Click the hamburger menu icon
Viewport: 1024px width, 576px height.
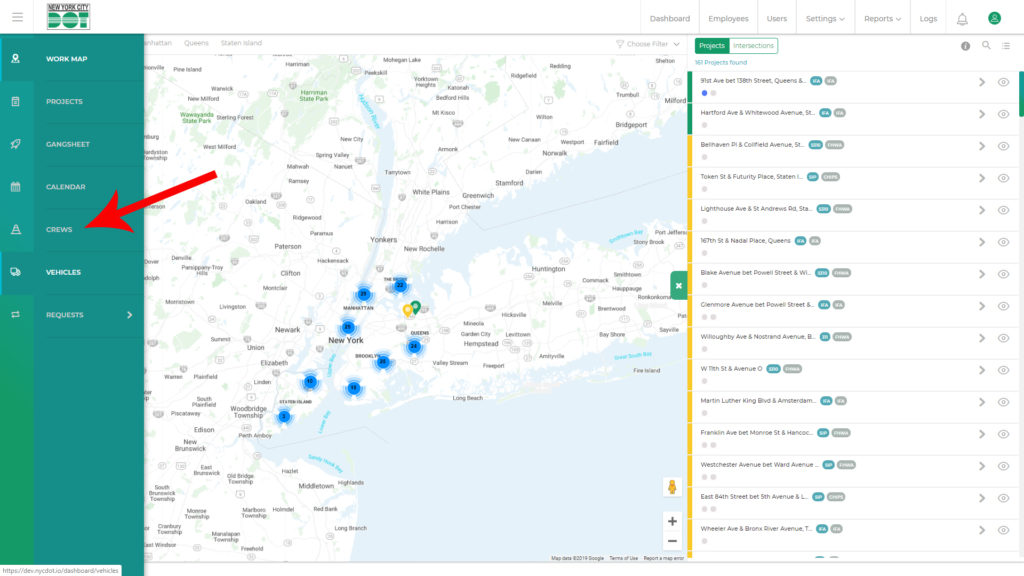[x=17, y=18]
